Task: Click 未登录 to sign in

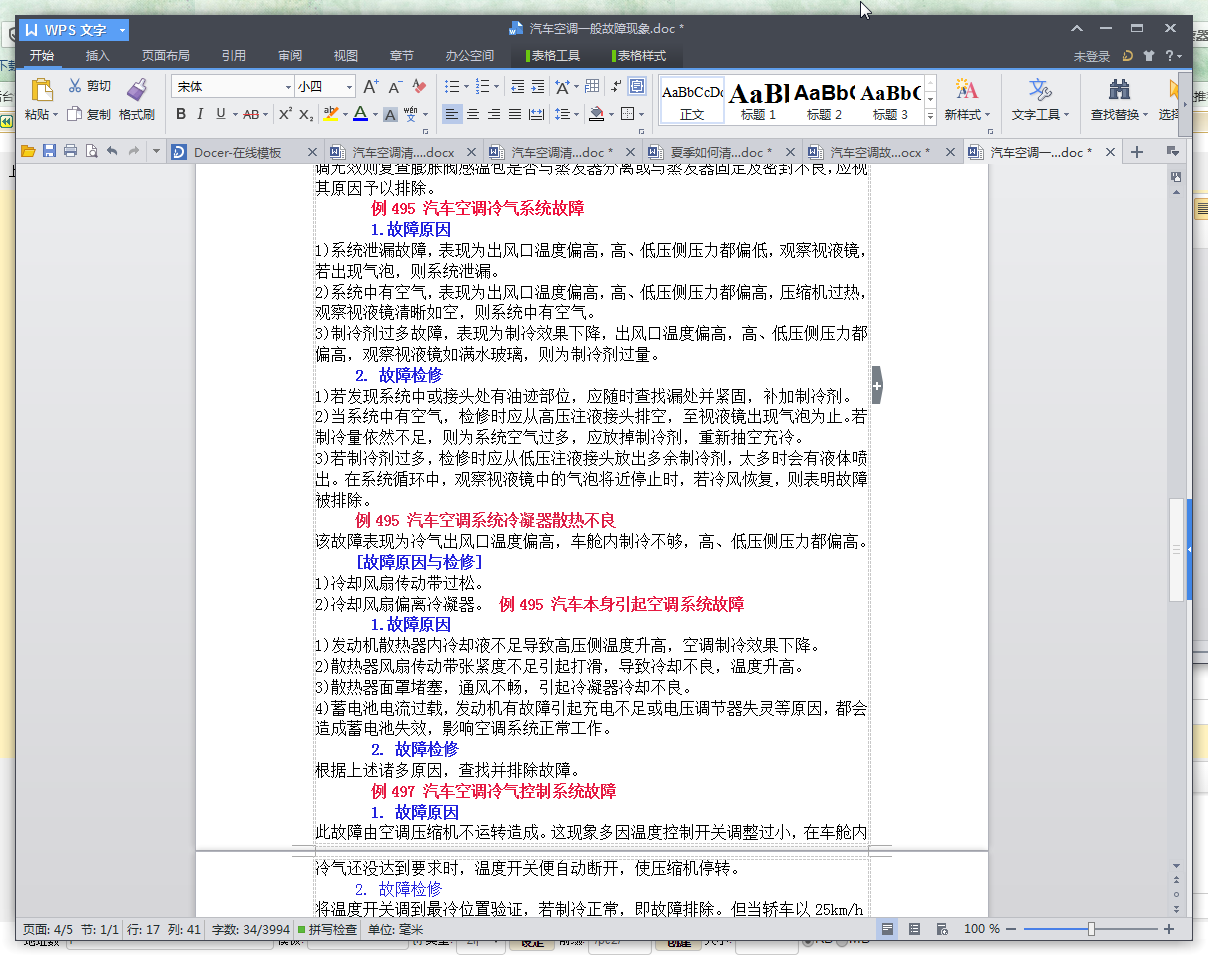Action: [1092, 57]
